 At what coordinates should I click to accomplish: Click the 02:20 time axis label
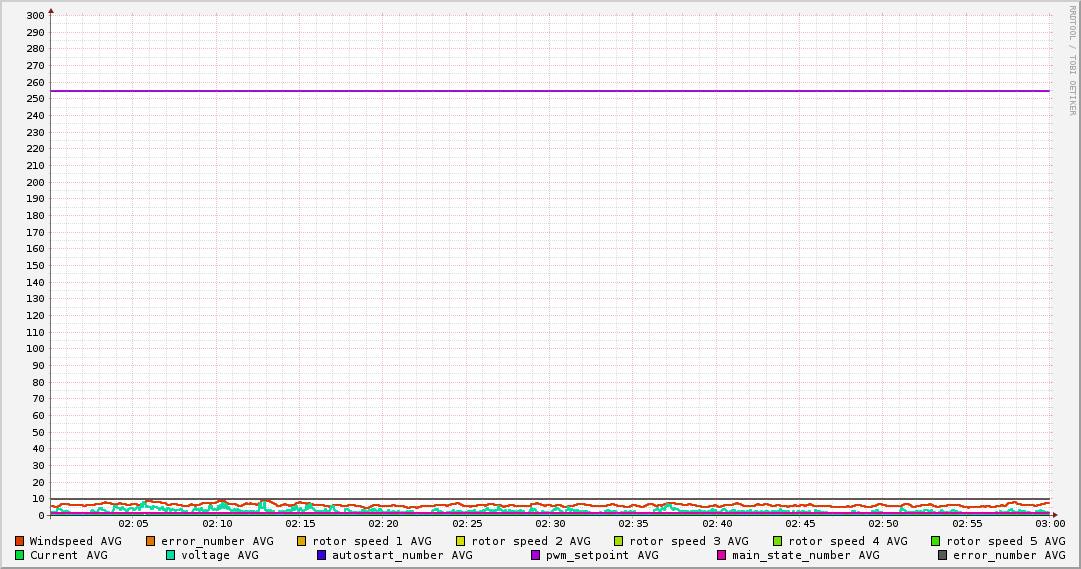tap(383, 524)
